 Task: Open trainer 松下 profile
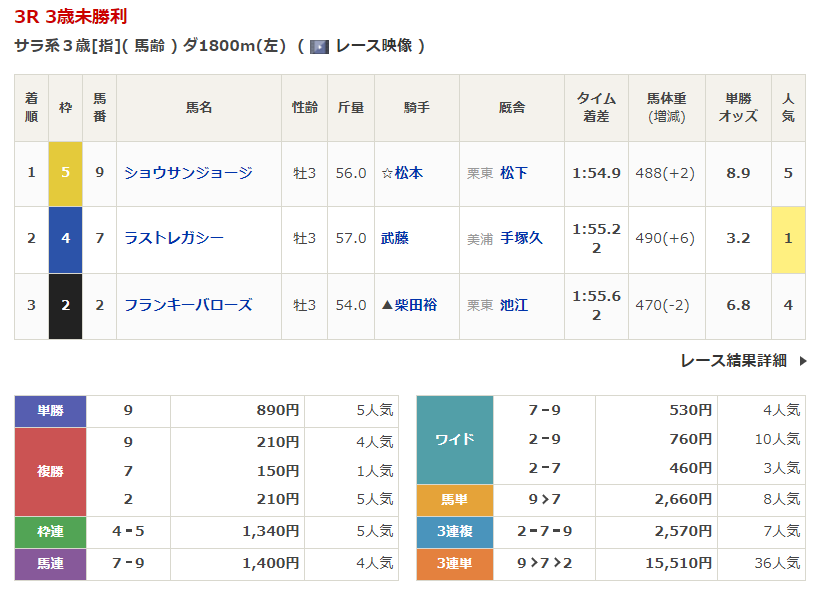pos(514,173)
